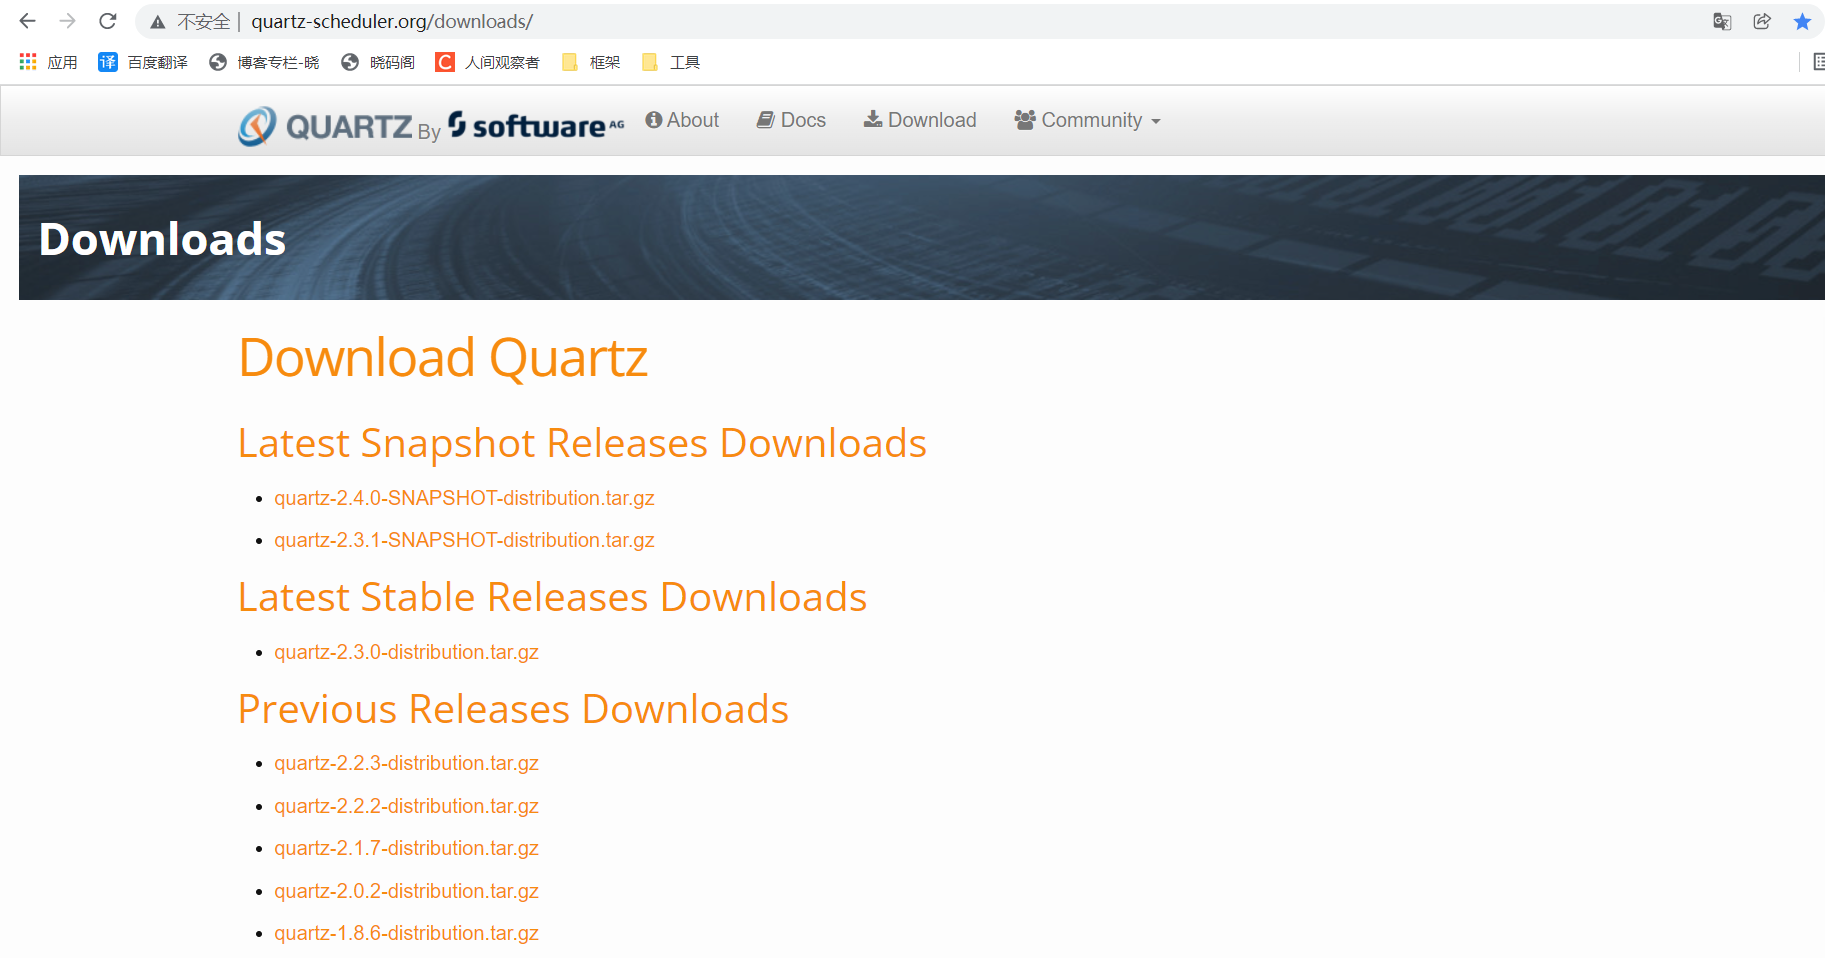Click the not-secure warning icon
This screenshot has height=958, width=1825.
158,22
